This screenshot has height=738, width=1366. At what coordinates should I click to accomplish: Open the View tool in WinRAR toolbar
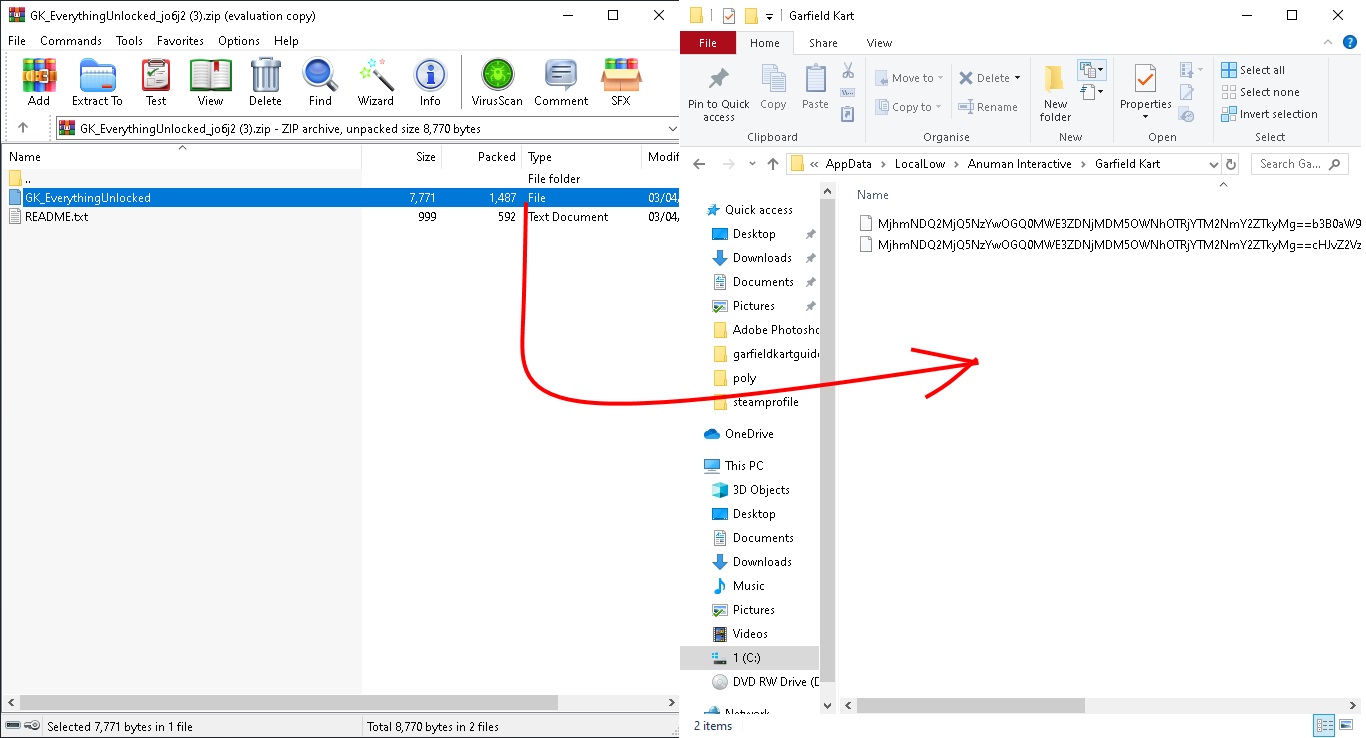[210, 82]
